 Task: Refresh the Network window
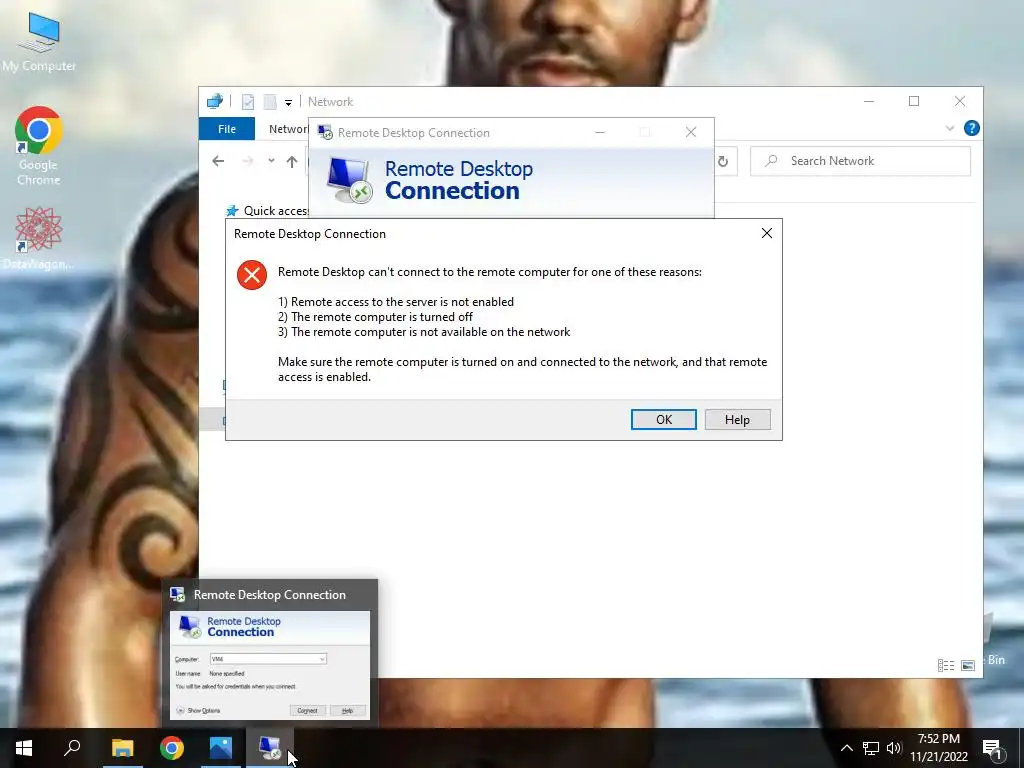[x=723, y=161]
